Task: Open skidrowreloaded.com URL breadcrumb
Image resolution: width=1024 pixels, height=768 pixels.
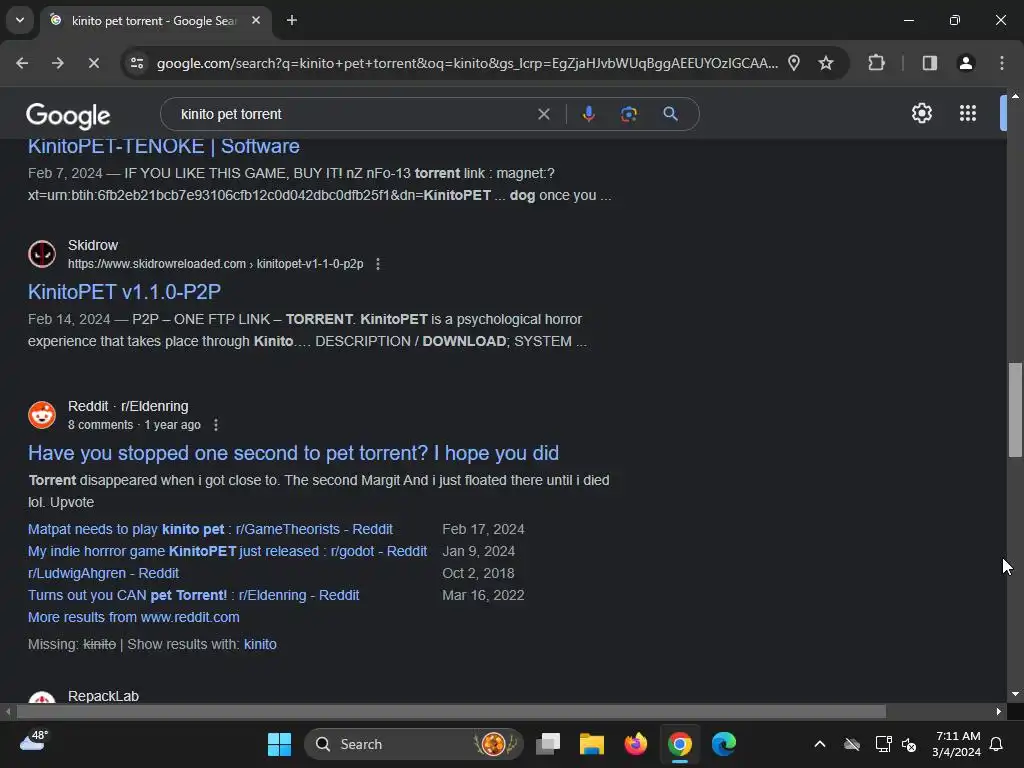Action: 216,264
